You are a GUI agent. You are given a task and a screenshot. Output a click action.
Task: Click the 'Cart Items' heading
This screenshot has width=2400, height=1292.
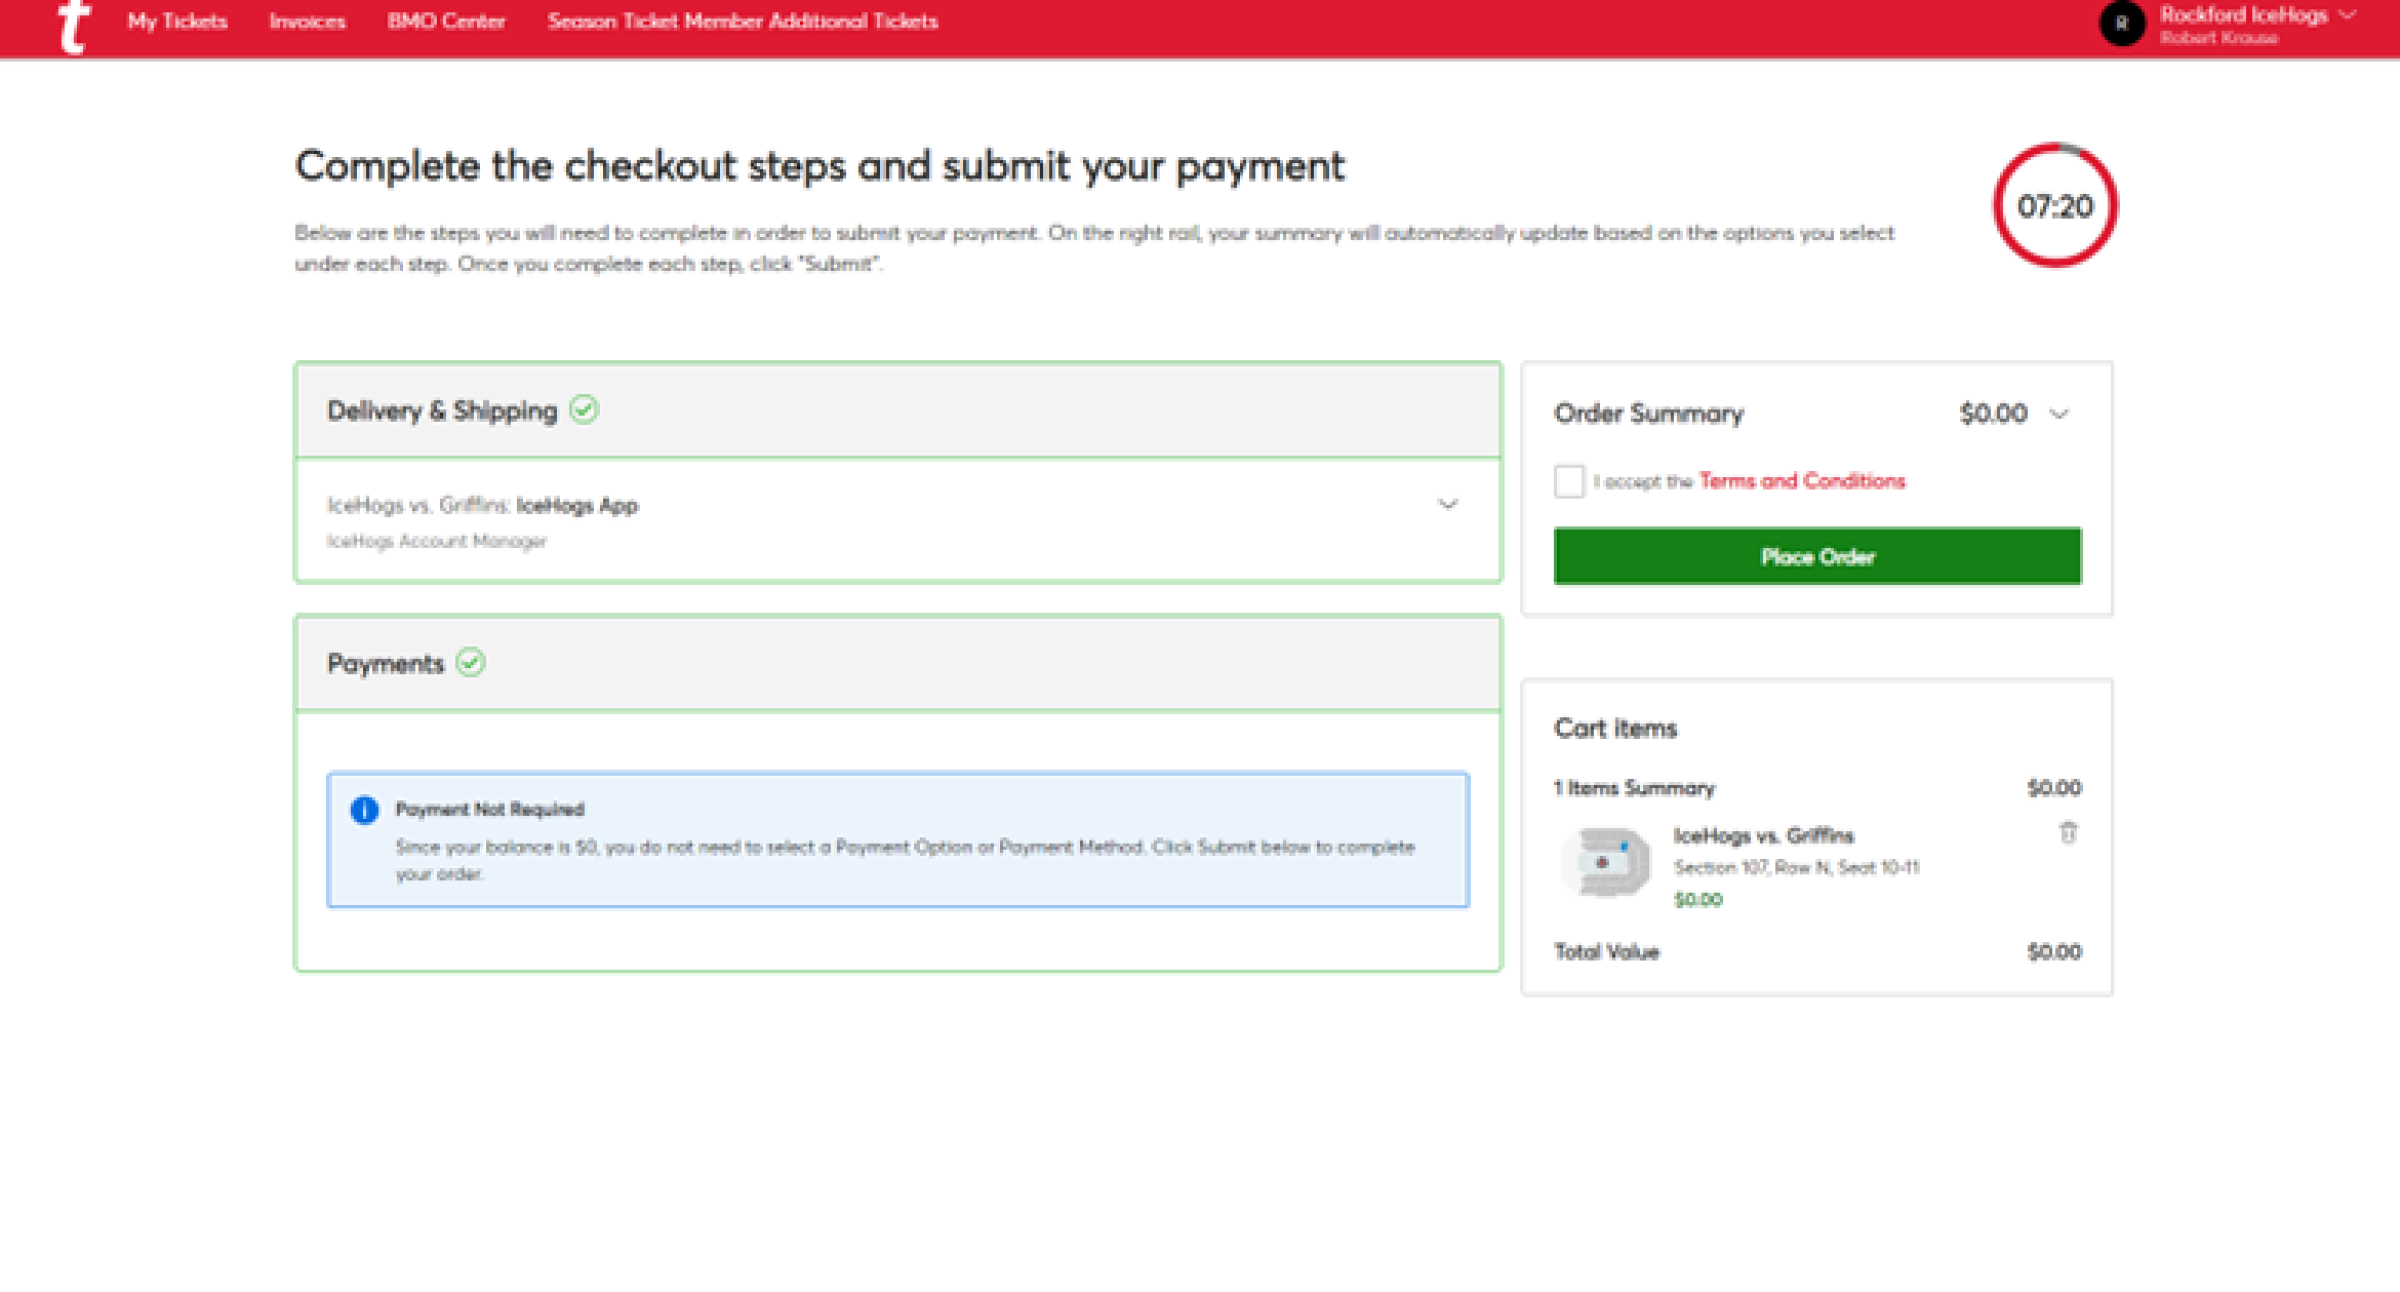1615,728
